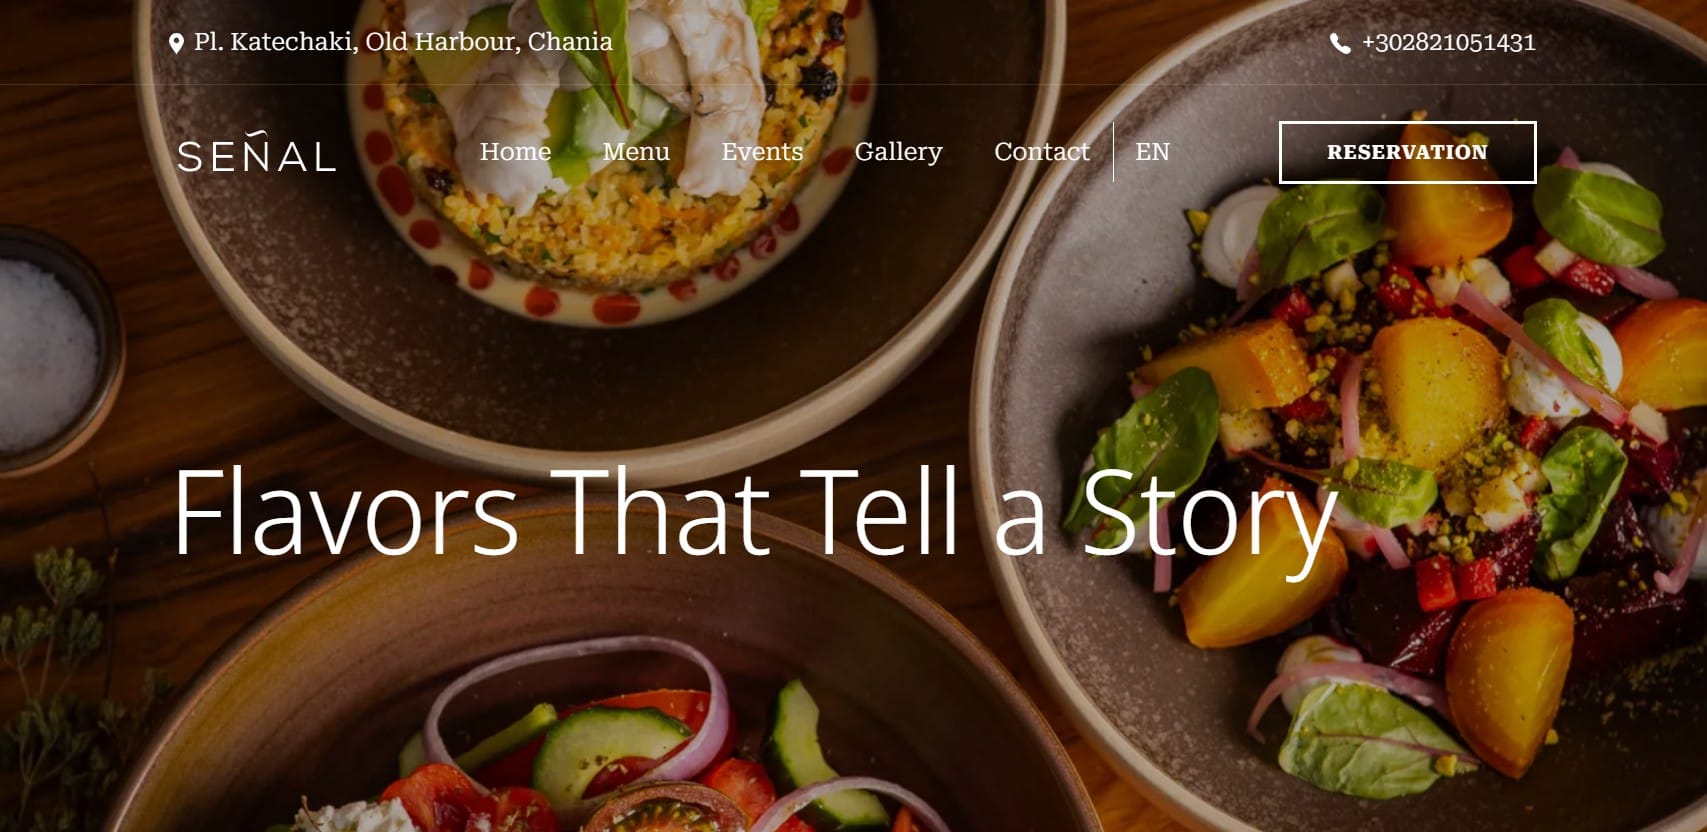1707x832 pixels.
Task: Click the SEÑAL logo
Action: [256, 152]
